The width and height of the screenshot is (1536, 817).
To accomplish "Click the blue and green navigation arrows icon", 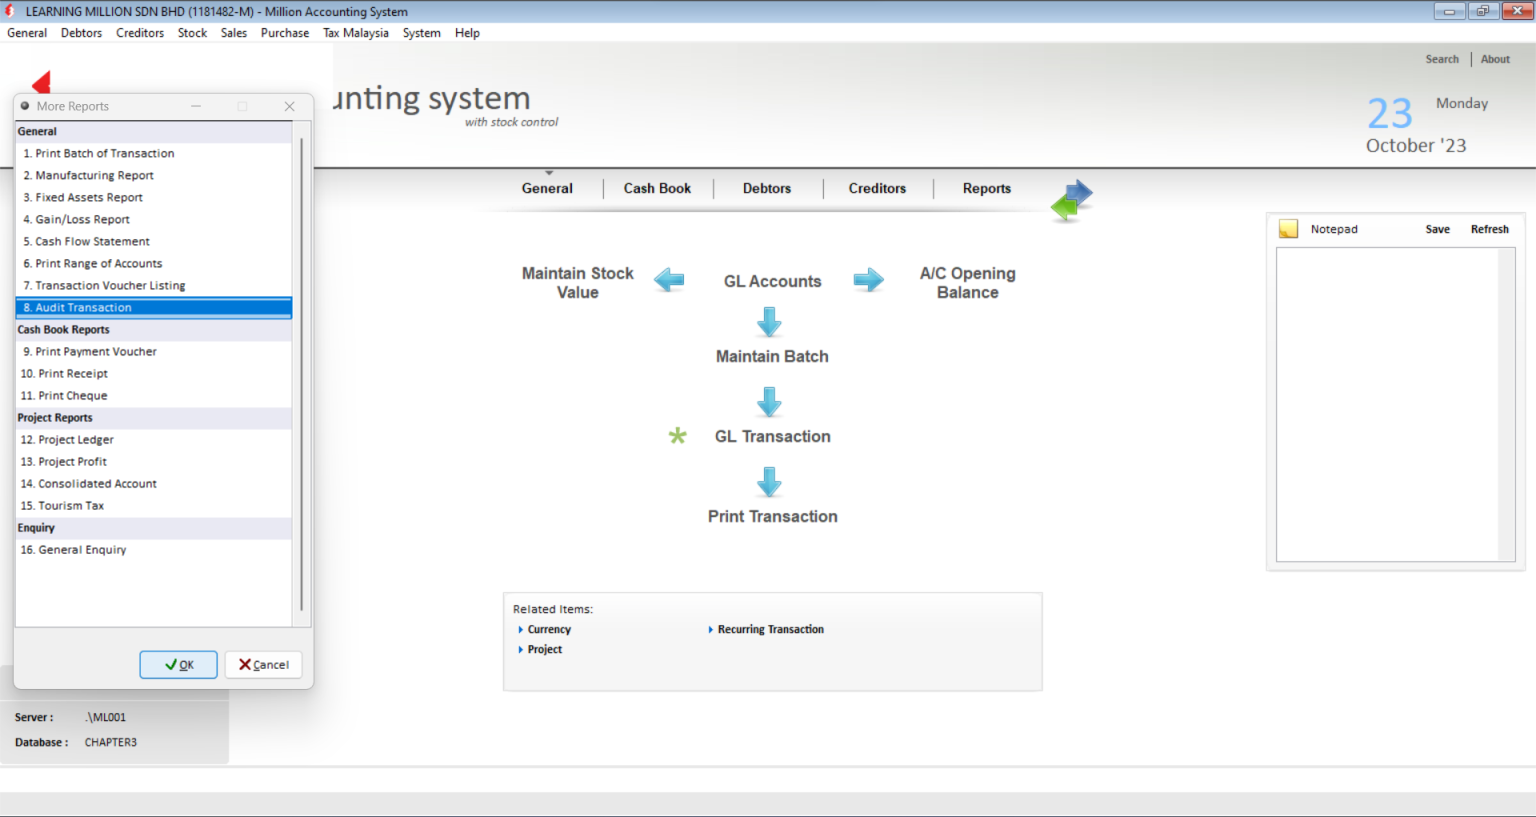I will pyautogui.click(x=1072, y=199).
